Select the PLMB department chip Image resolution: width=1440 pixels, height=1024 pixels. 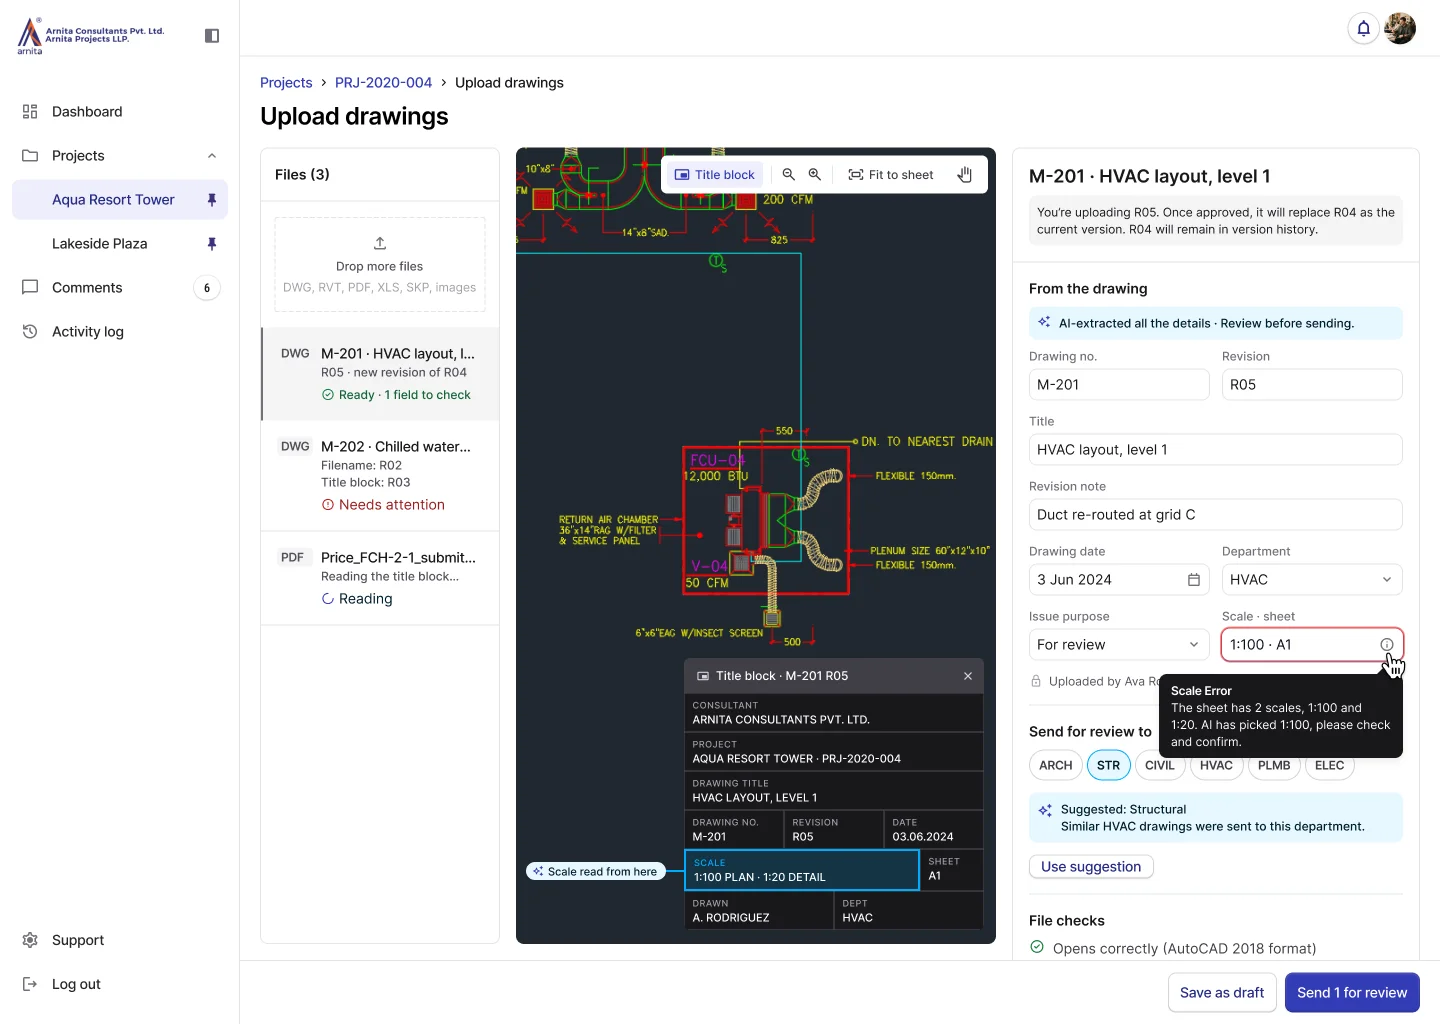pos(1274,765)
